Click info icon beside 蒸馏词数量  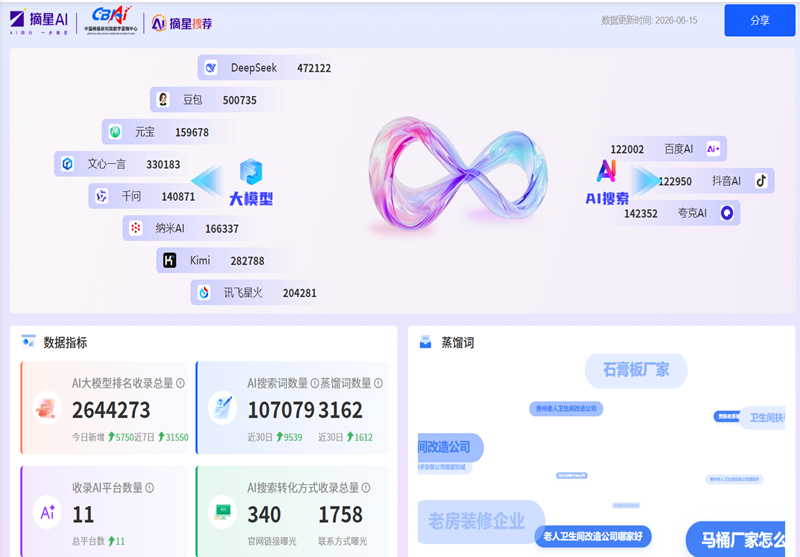click(x=378, y=383)
